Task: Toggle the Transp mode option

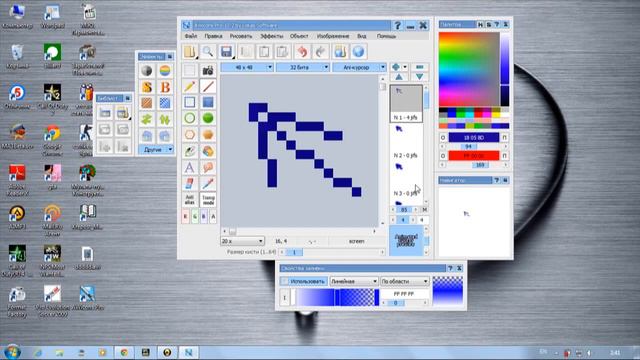Action: point(208,200)
